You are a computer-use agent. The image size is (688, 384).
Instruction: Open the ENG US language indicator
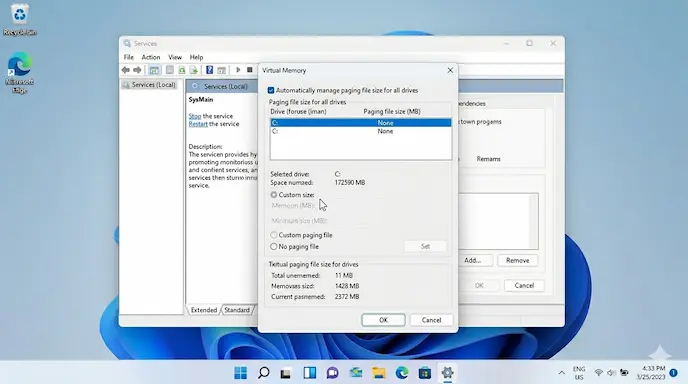579,373
